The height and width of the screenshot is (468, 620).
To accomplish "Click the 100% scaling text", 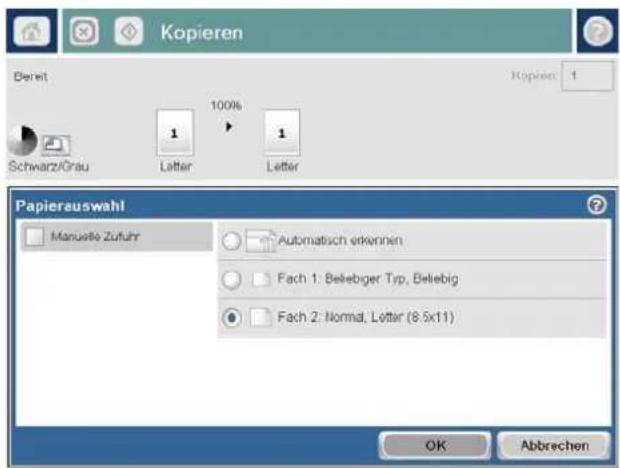I will click(x=226, y=106).
